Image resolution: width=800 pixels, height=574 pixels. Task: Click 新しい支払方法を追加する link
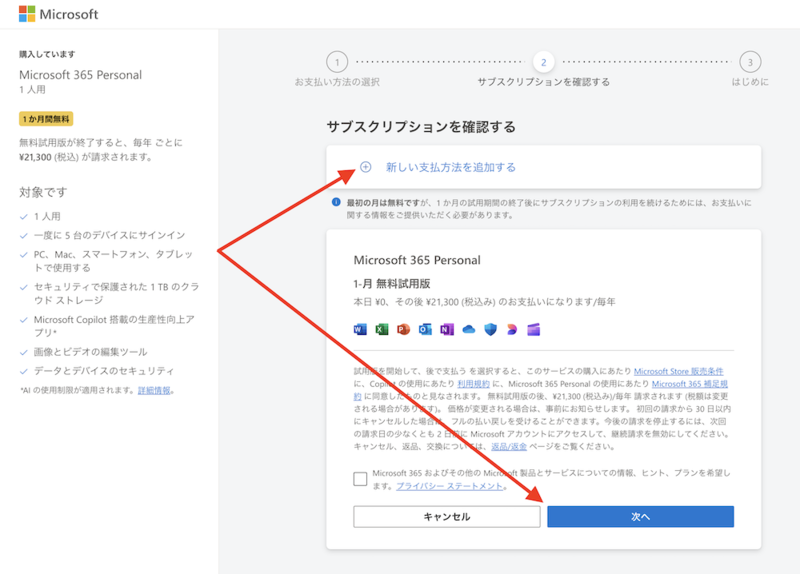pos(451,167)
